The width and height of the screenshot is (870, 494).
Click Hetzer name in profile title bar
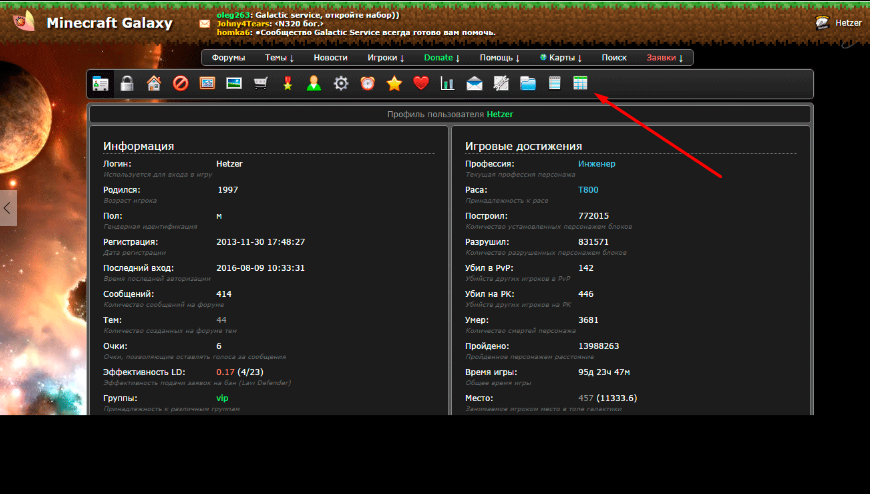[499, 114]
